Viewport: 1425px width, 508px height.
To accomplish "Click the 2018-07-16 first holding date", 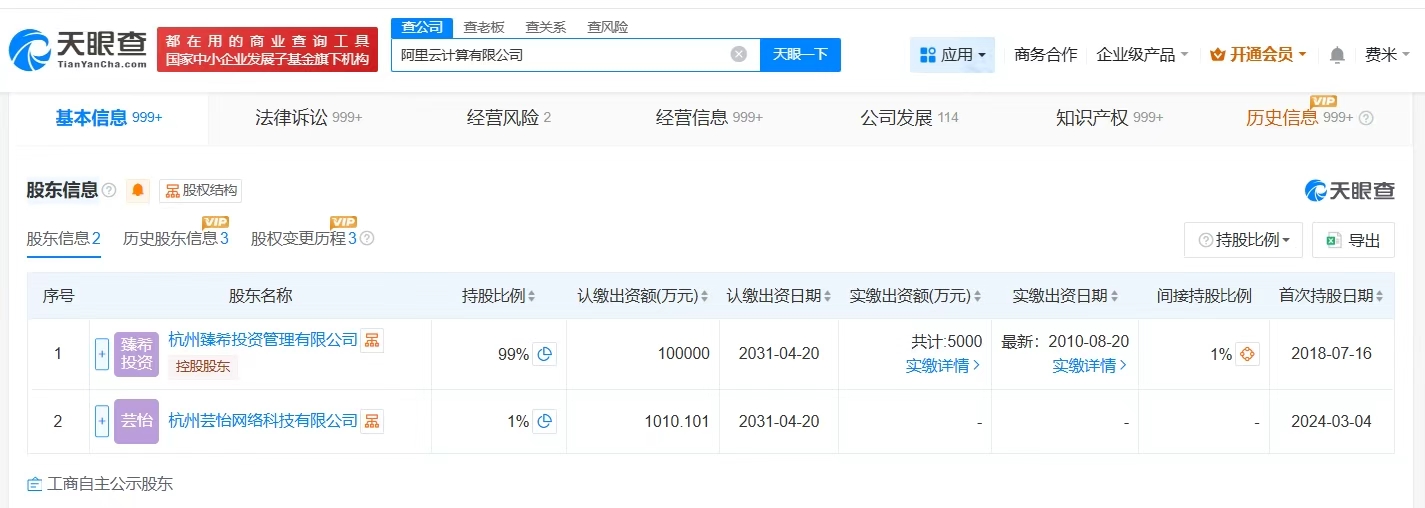I will [1331, 354].
